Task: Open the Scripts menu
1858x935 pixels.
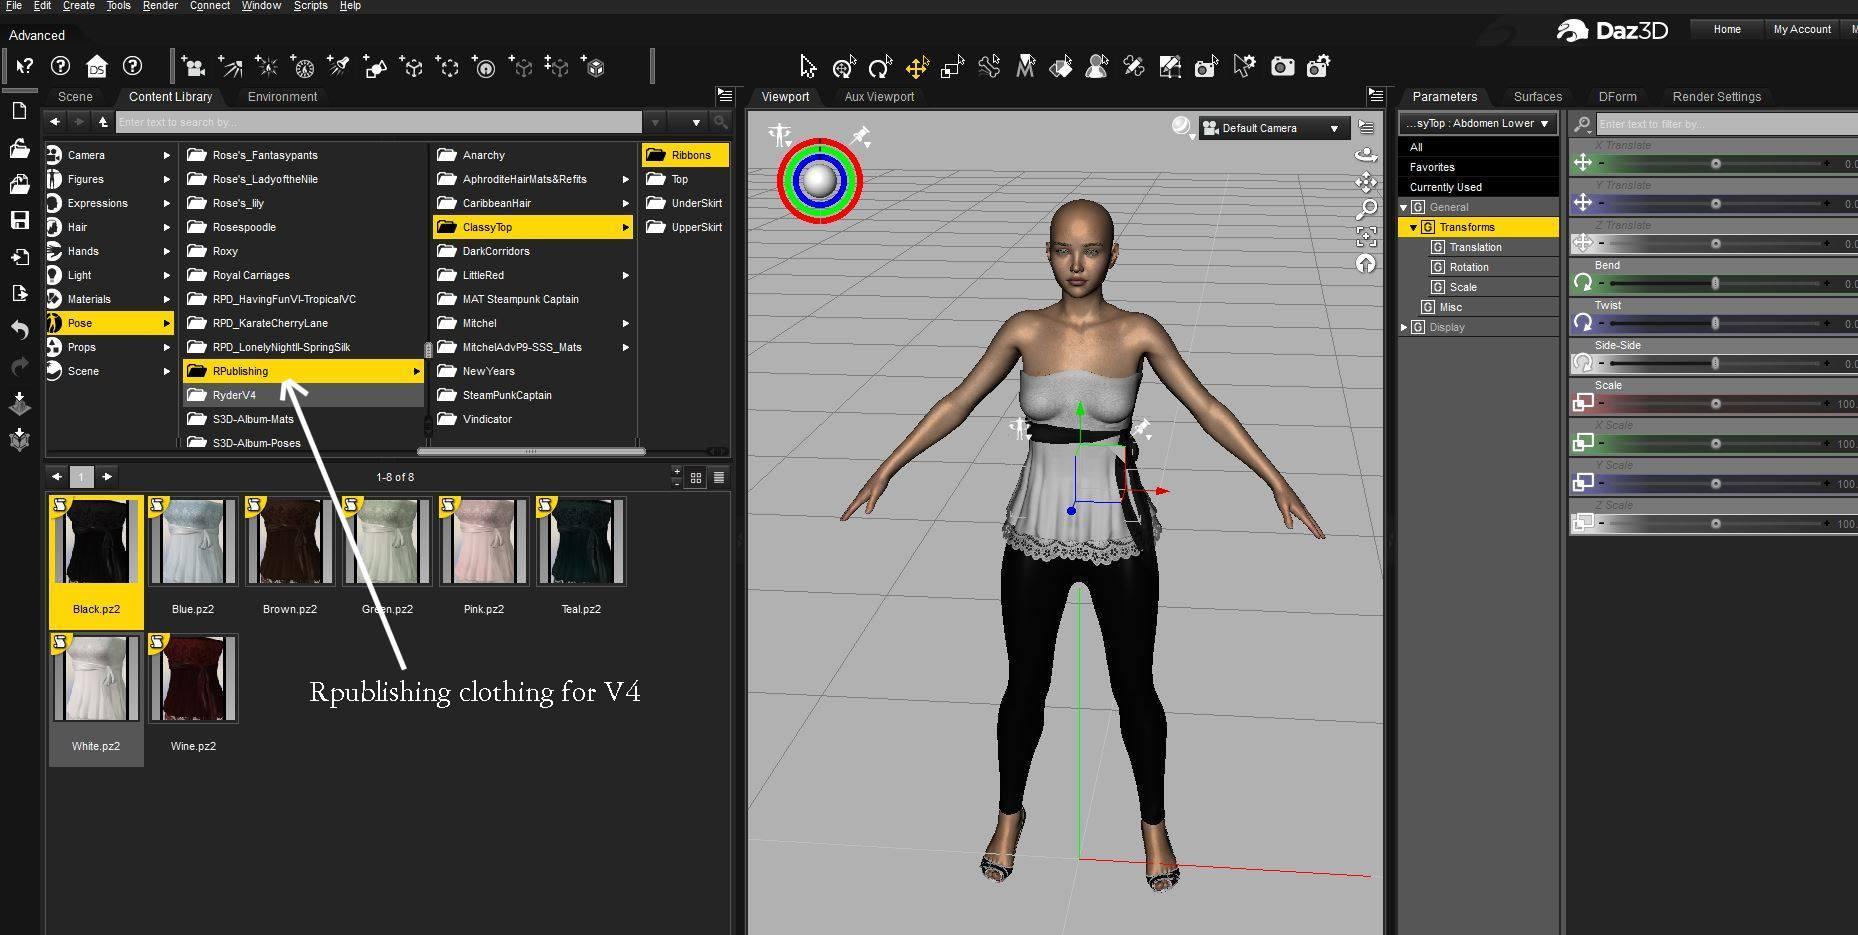Action: [311, 6]
